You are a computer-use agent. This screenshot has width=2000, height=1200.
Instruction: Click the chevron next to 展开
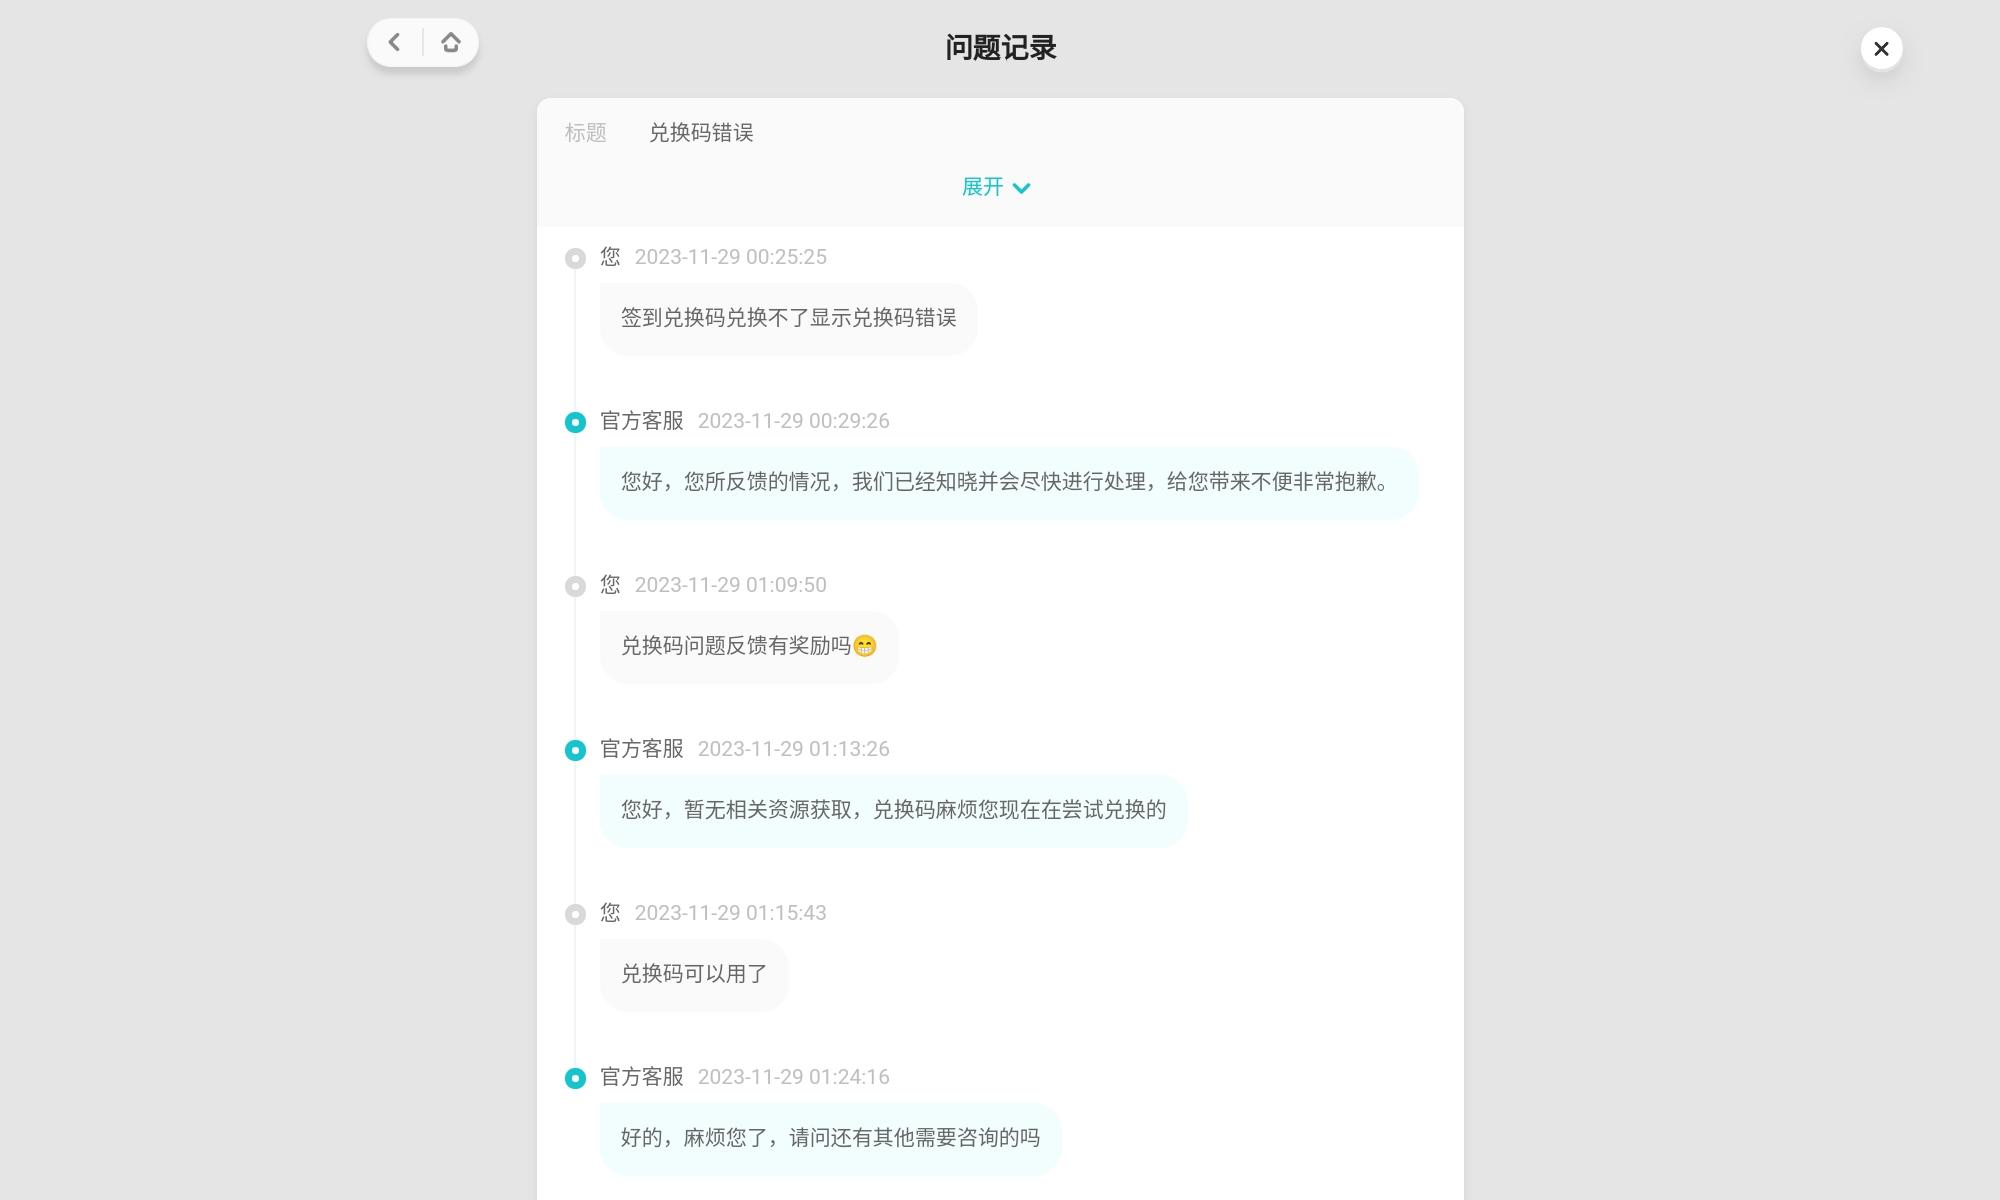pyautogui.click(x=1021, y=188)
